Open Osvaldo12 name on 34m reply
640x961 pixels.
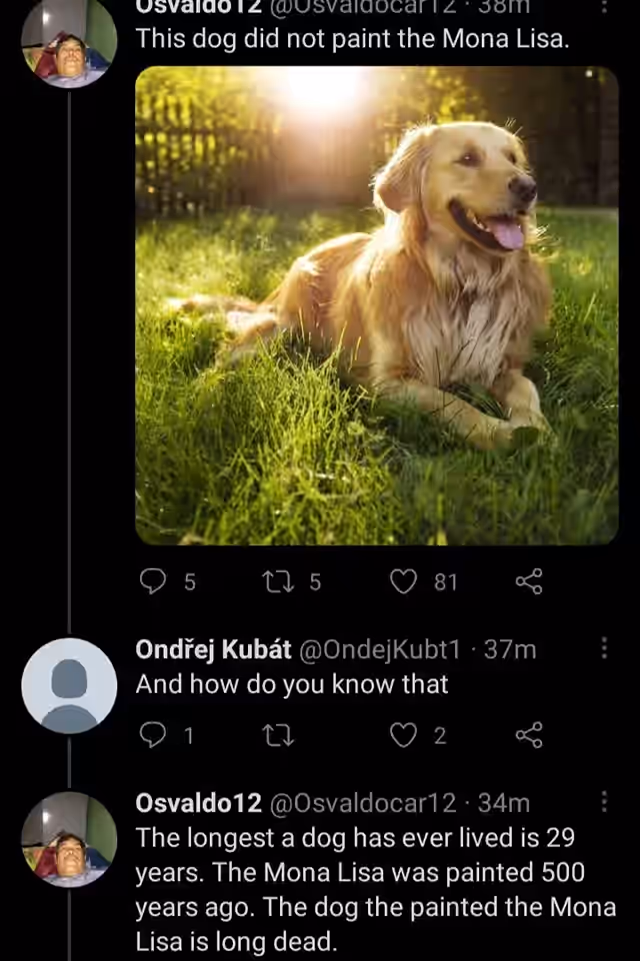[x=199, y=803]
